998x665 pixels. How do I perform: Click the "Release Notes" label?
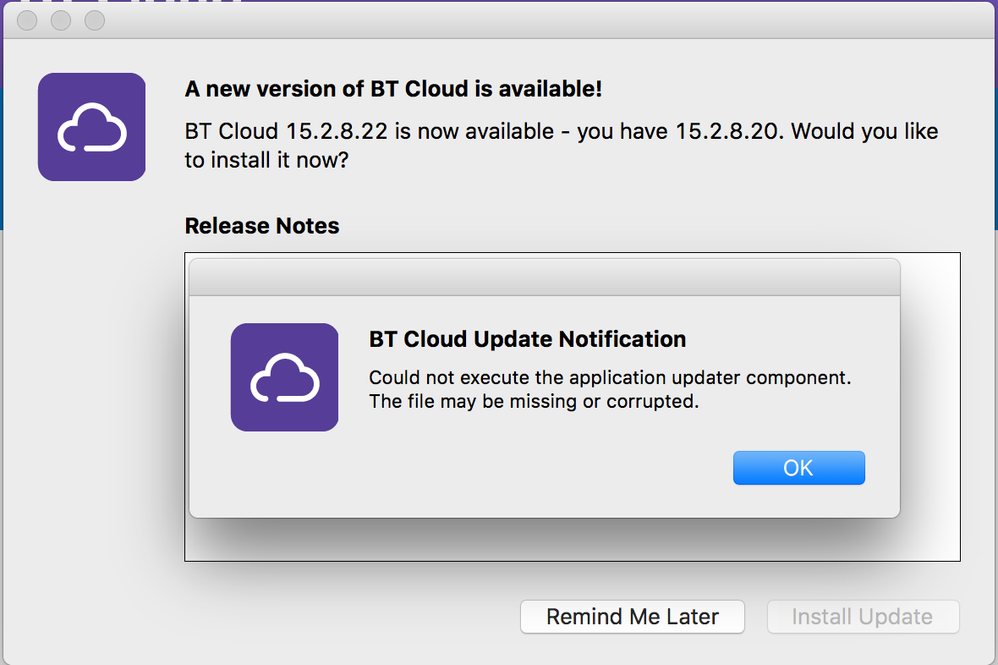262,226
